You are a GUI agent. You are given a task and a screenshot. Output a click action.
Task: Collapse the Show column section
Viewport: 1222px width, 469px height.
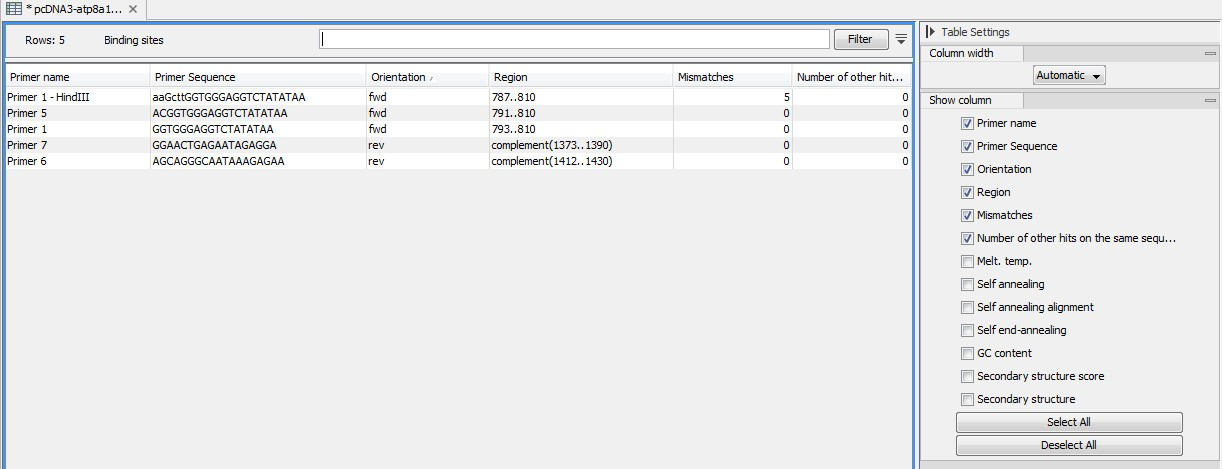point(1210,101)
